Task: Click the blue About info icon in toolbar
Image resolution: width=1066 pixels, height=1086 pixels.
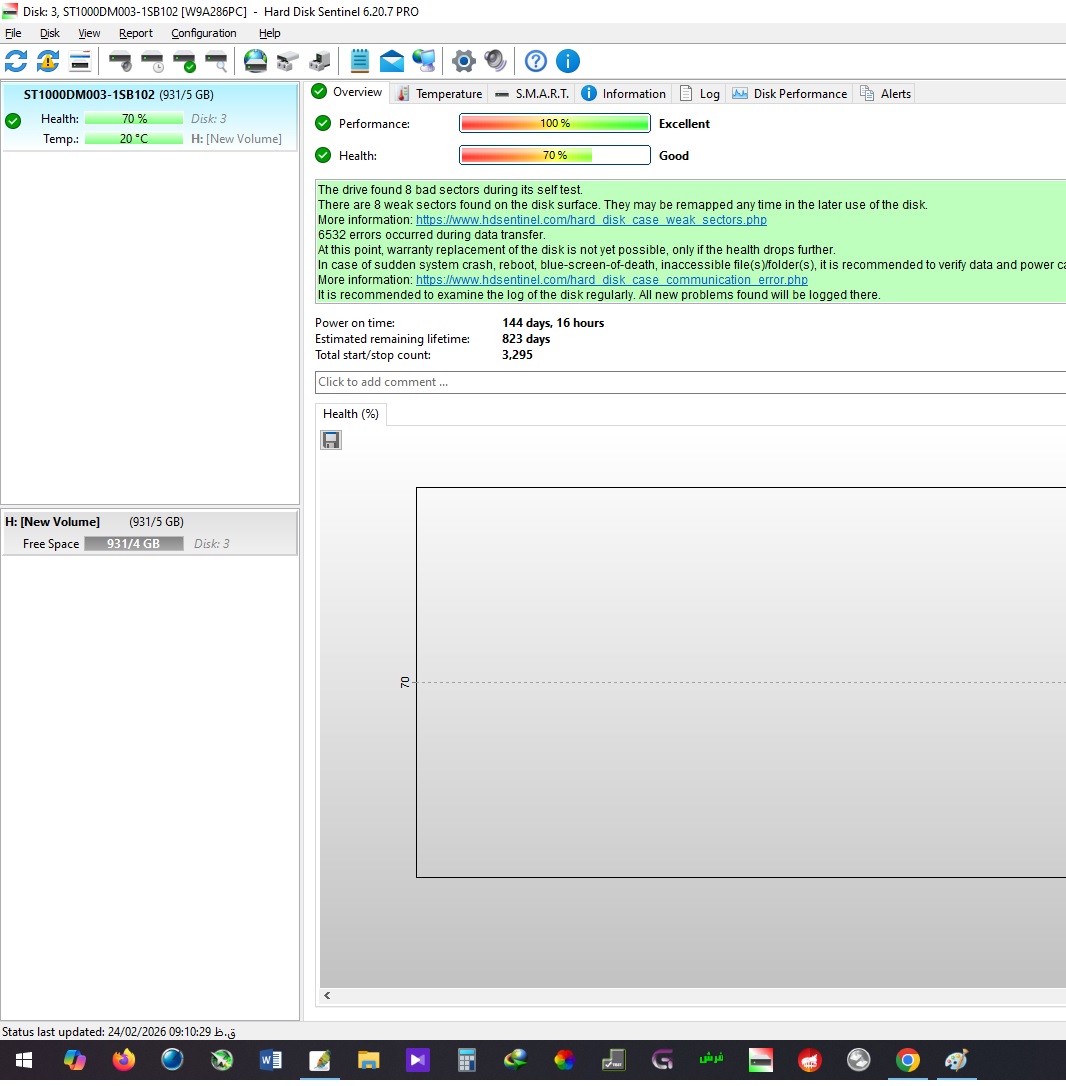Action: 567,61
